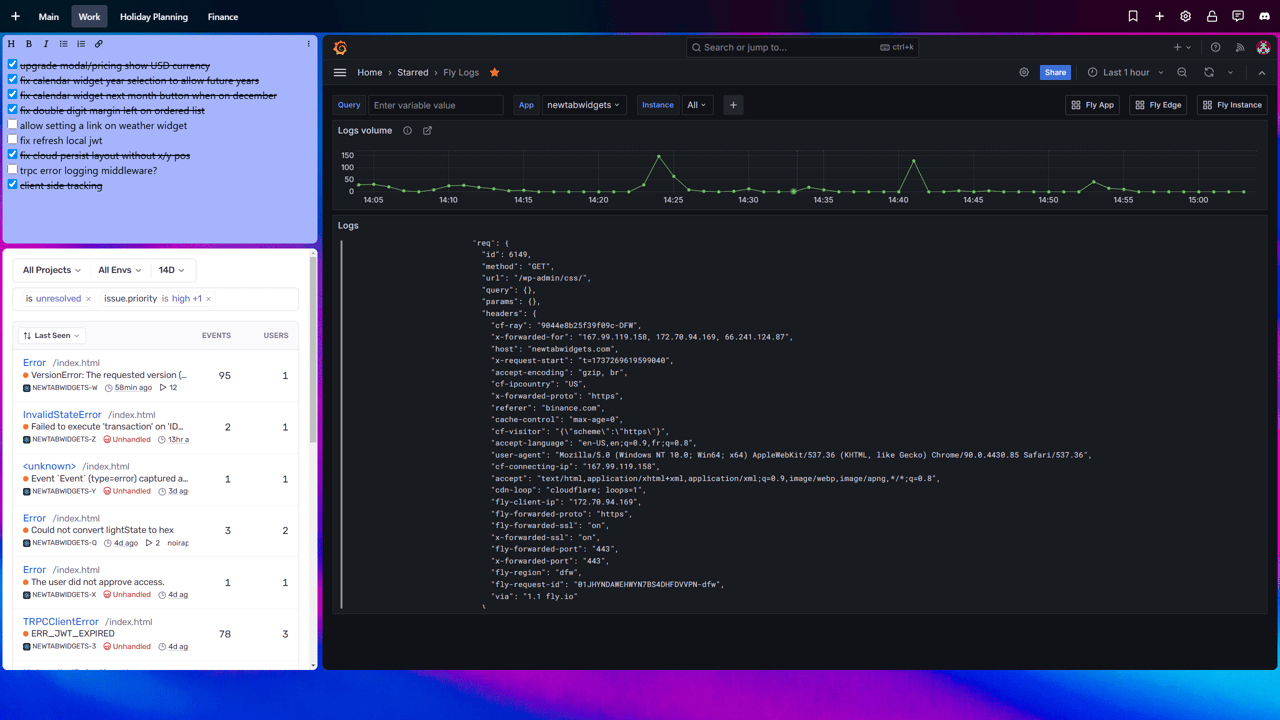
Task: Open the All Projects dropdown
Action: pyautogui.click(x=52, y=270)
